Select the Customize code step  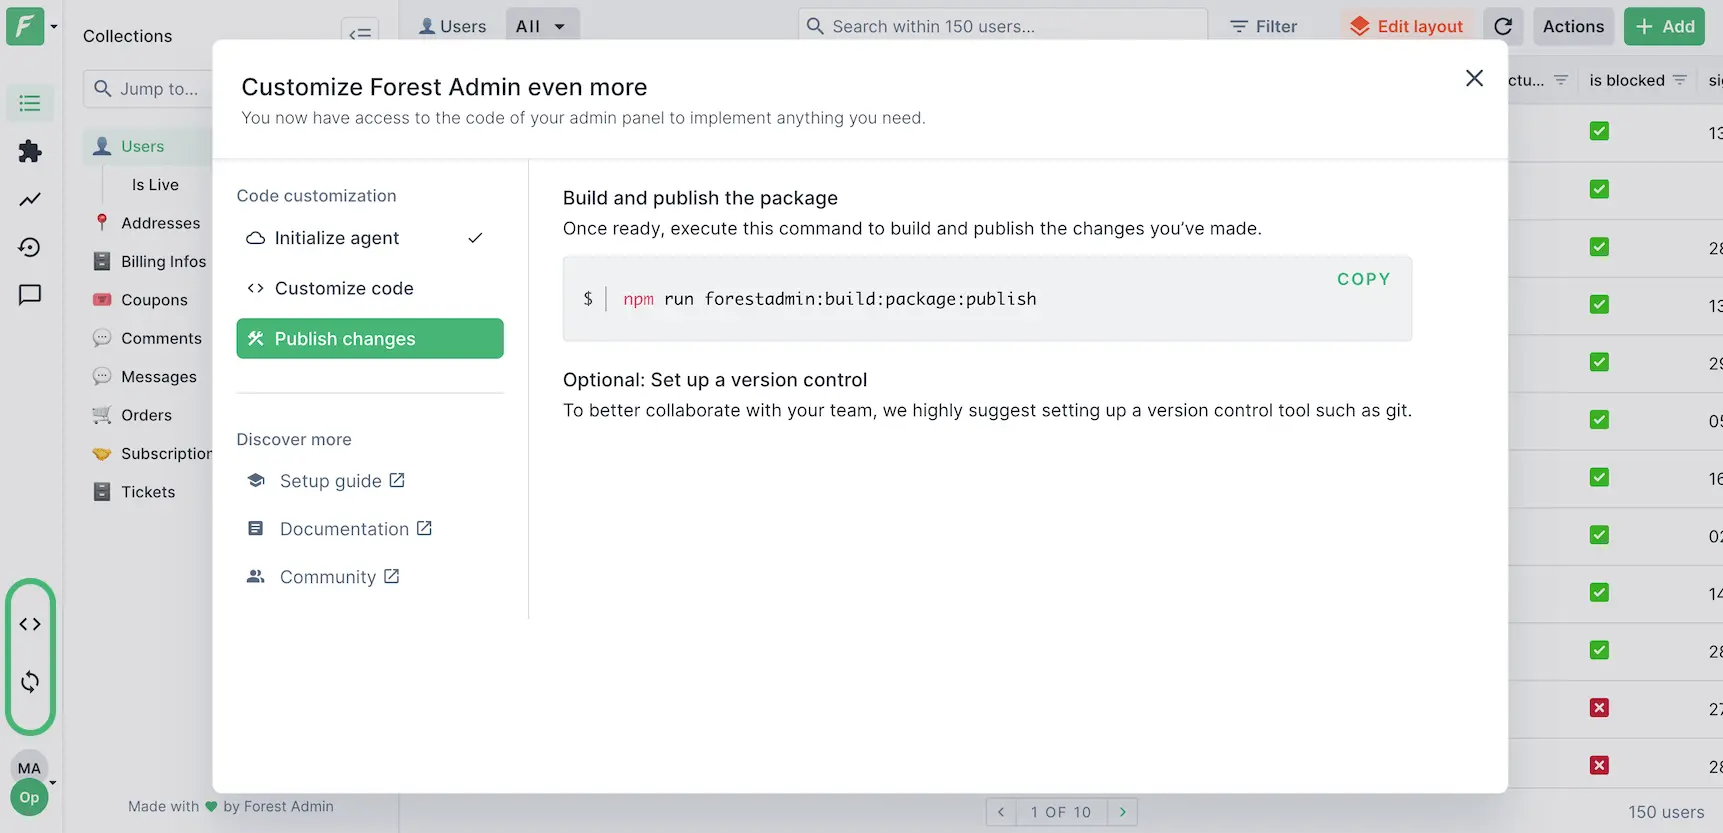(x=370, y=288)
